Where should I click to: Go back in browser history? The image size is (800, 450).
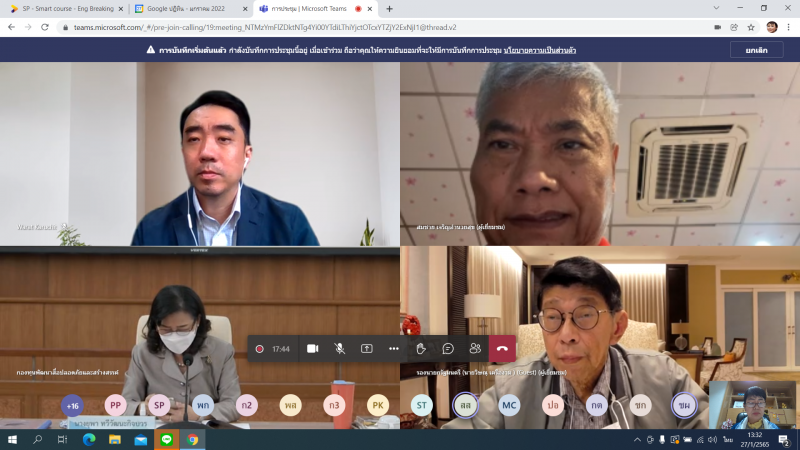click(11, 27)
